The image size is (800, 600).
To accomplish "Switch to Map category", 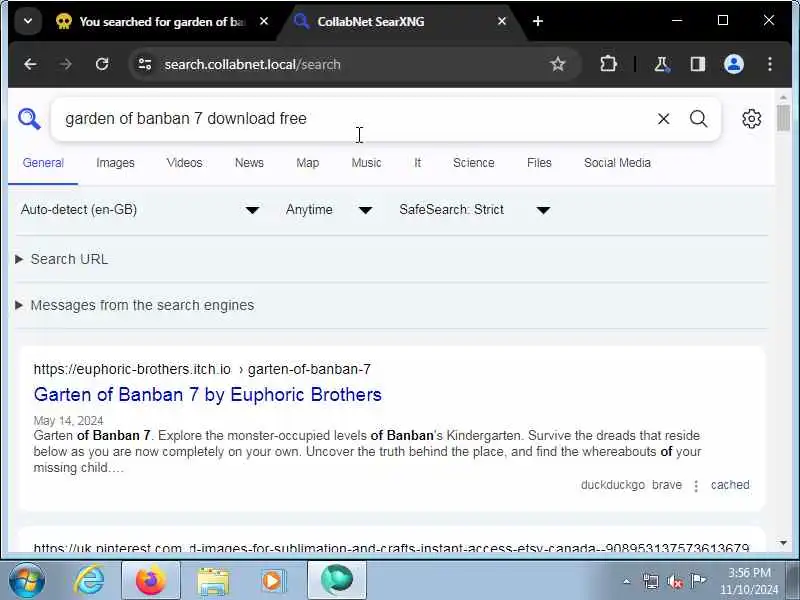I will coord(308,163).
